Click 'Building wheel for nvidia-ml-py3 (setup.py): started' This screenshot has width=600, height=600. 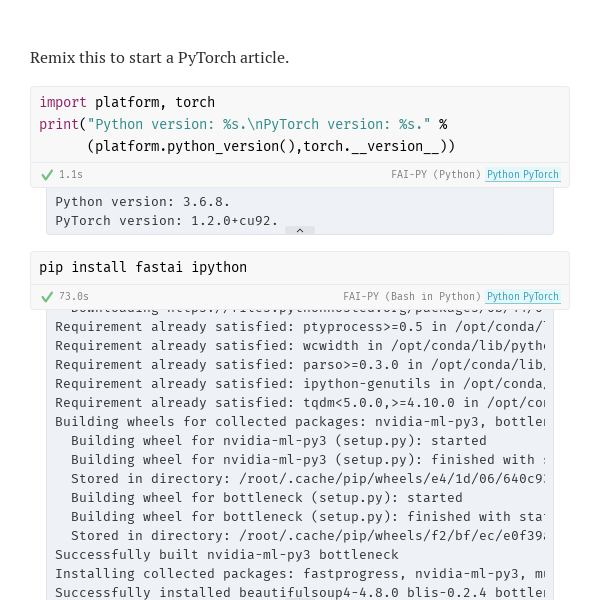(x=279, y=441)
